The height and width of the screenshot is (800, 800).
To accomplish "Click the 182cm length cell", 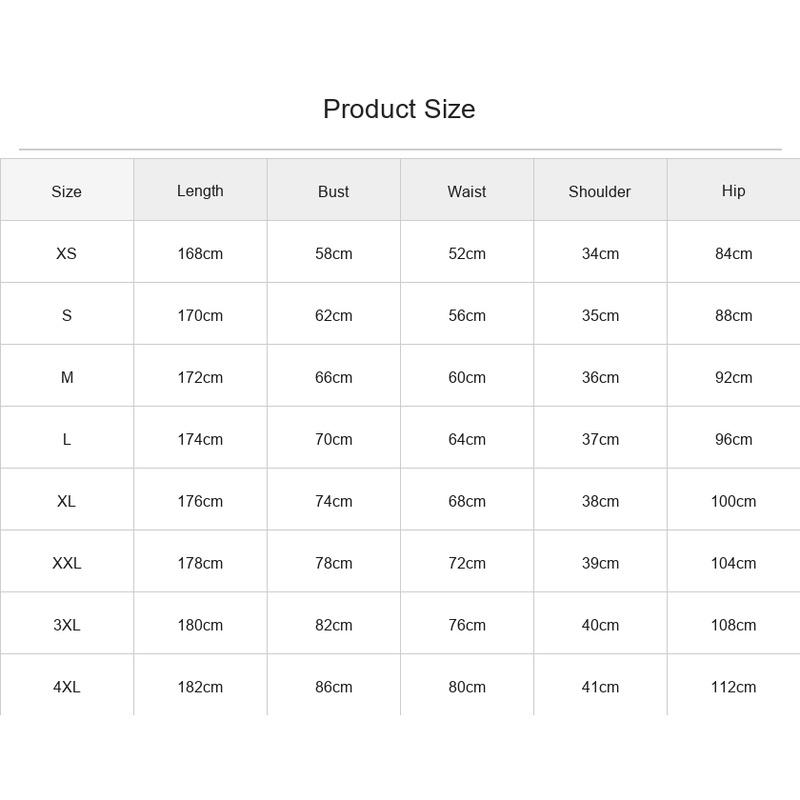I will coord(200,687).
